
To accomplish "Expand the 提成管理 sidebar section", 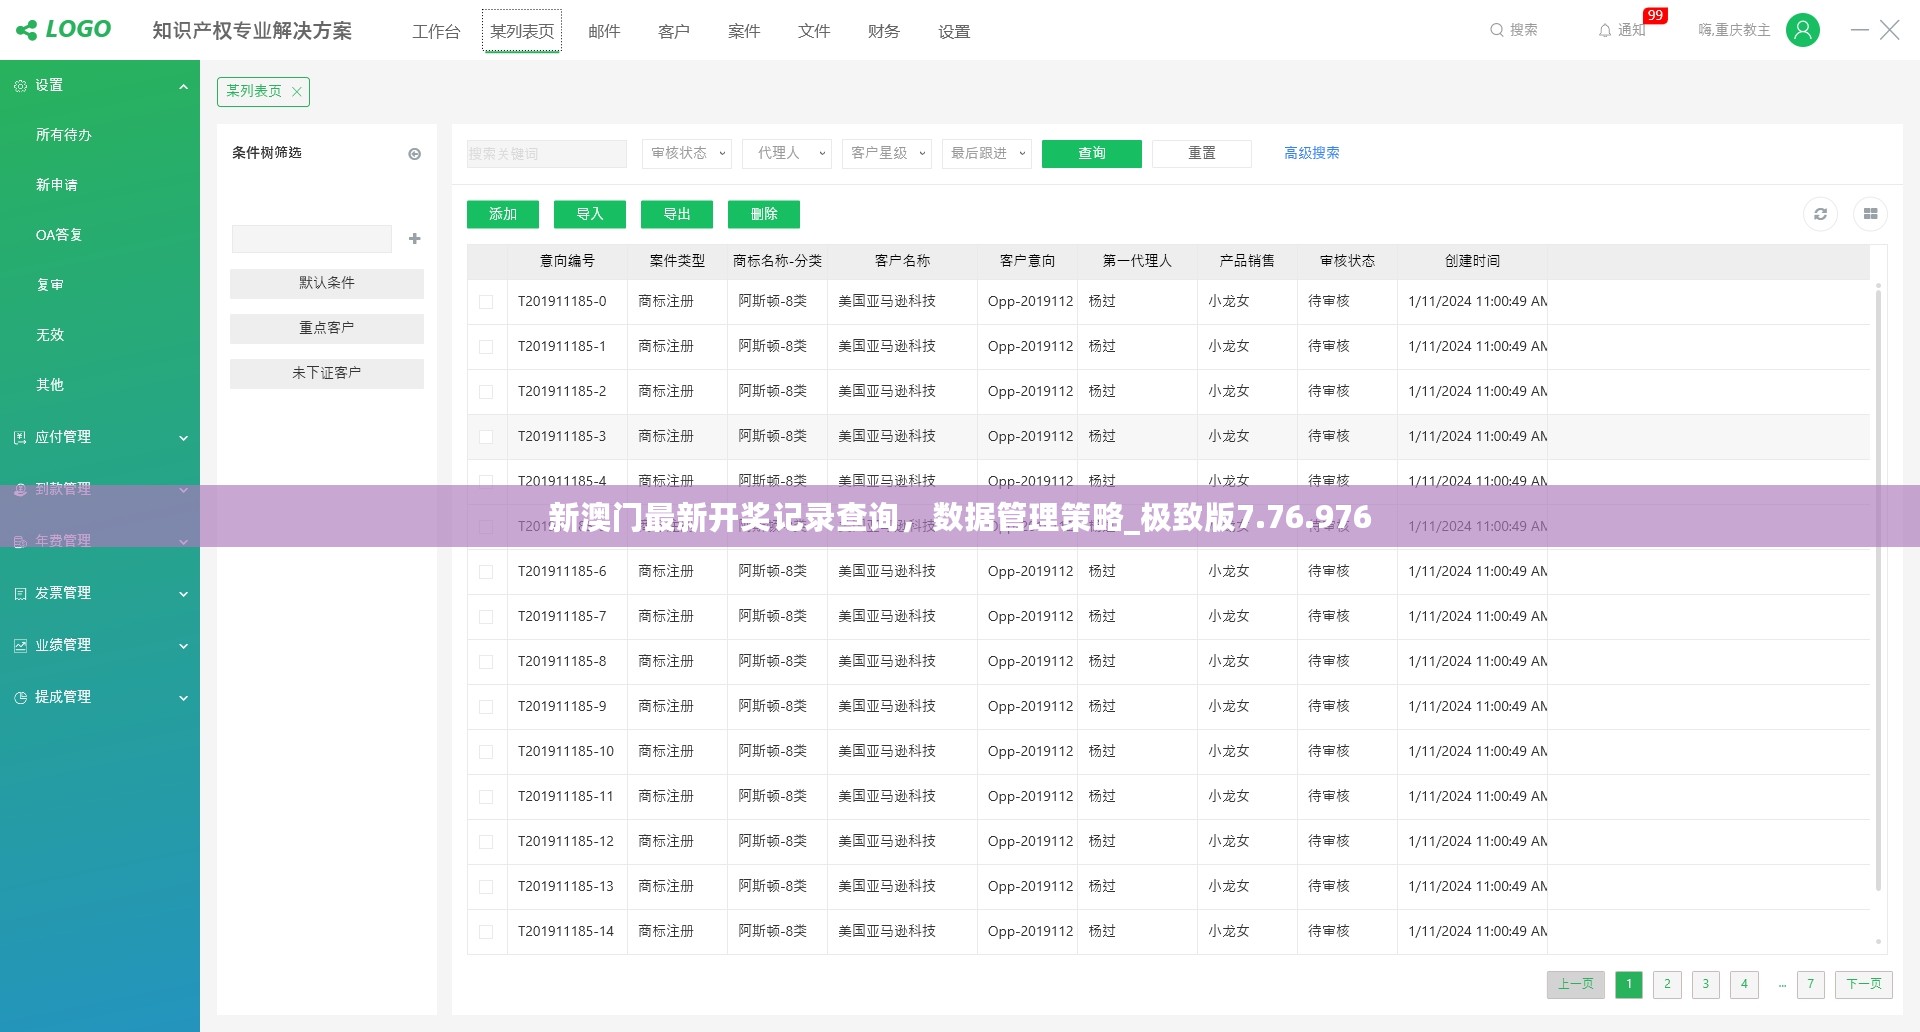I will point(183,698).
